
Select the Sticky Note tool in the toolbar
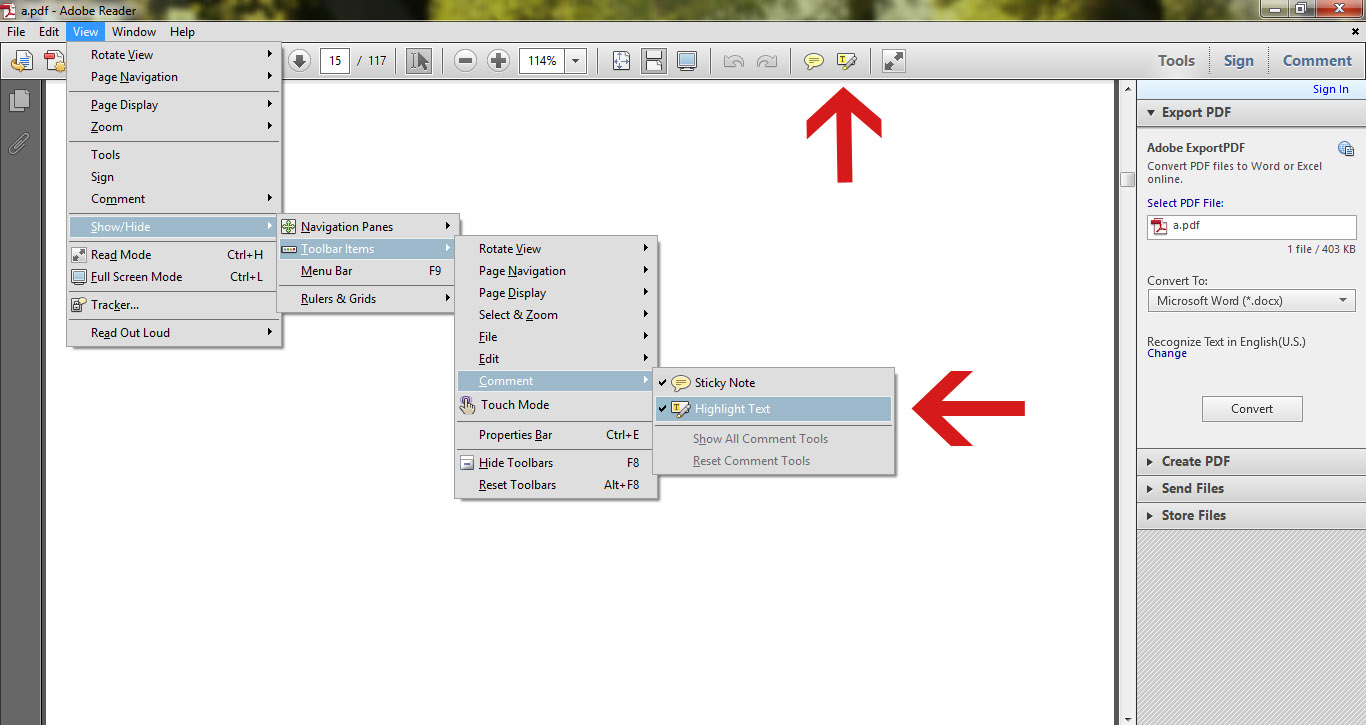click(x=813, y=60)
